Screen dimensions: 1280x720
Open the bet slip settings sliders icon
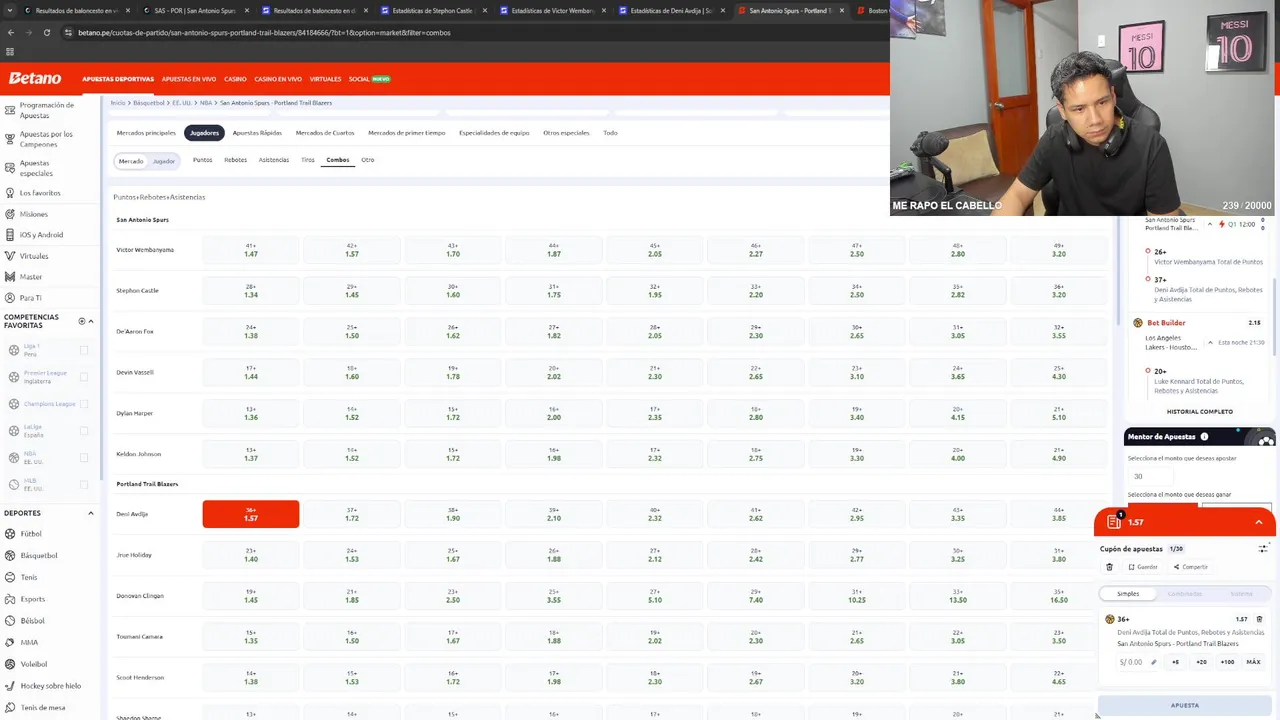coord(1263,548)
